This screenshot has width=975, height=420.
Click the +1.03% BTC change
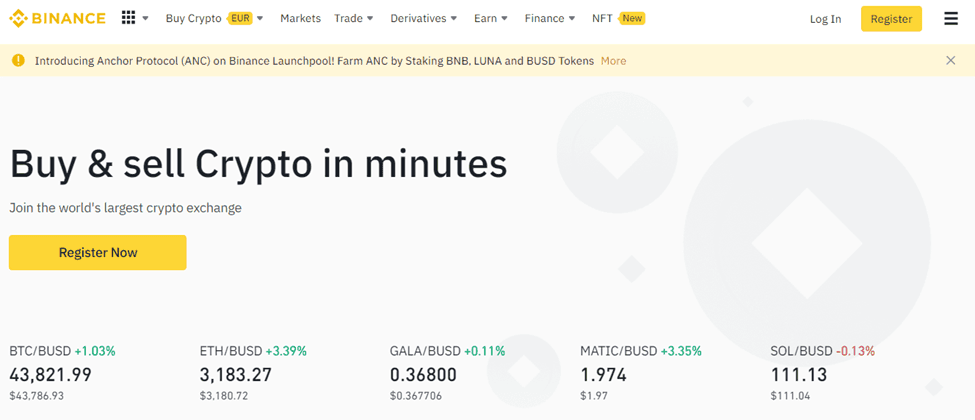pos(95,351)
